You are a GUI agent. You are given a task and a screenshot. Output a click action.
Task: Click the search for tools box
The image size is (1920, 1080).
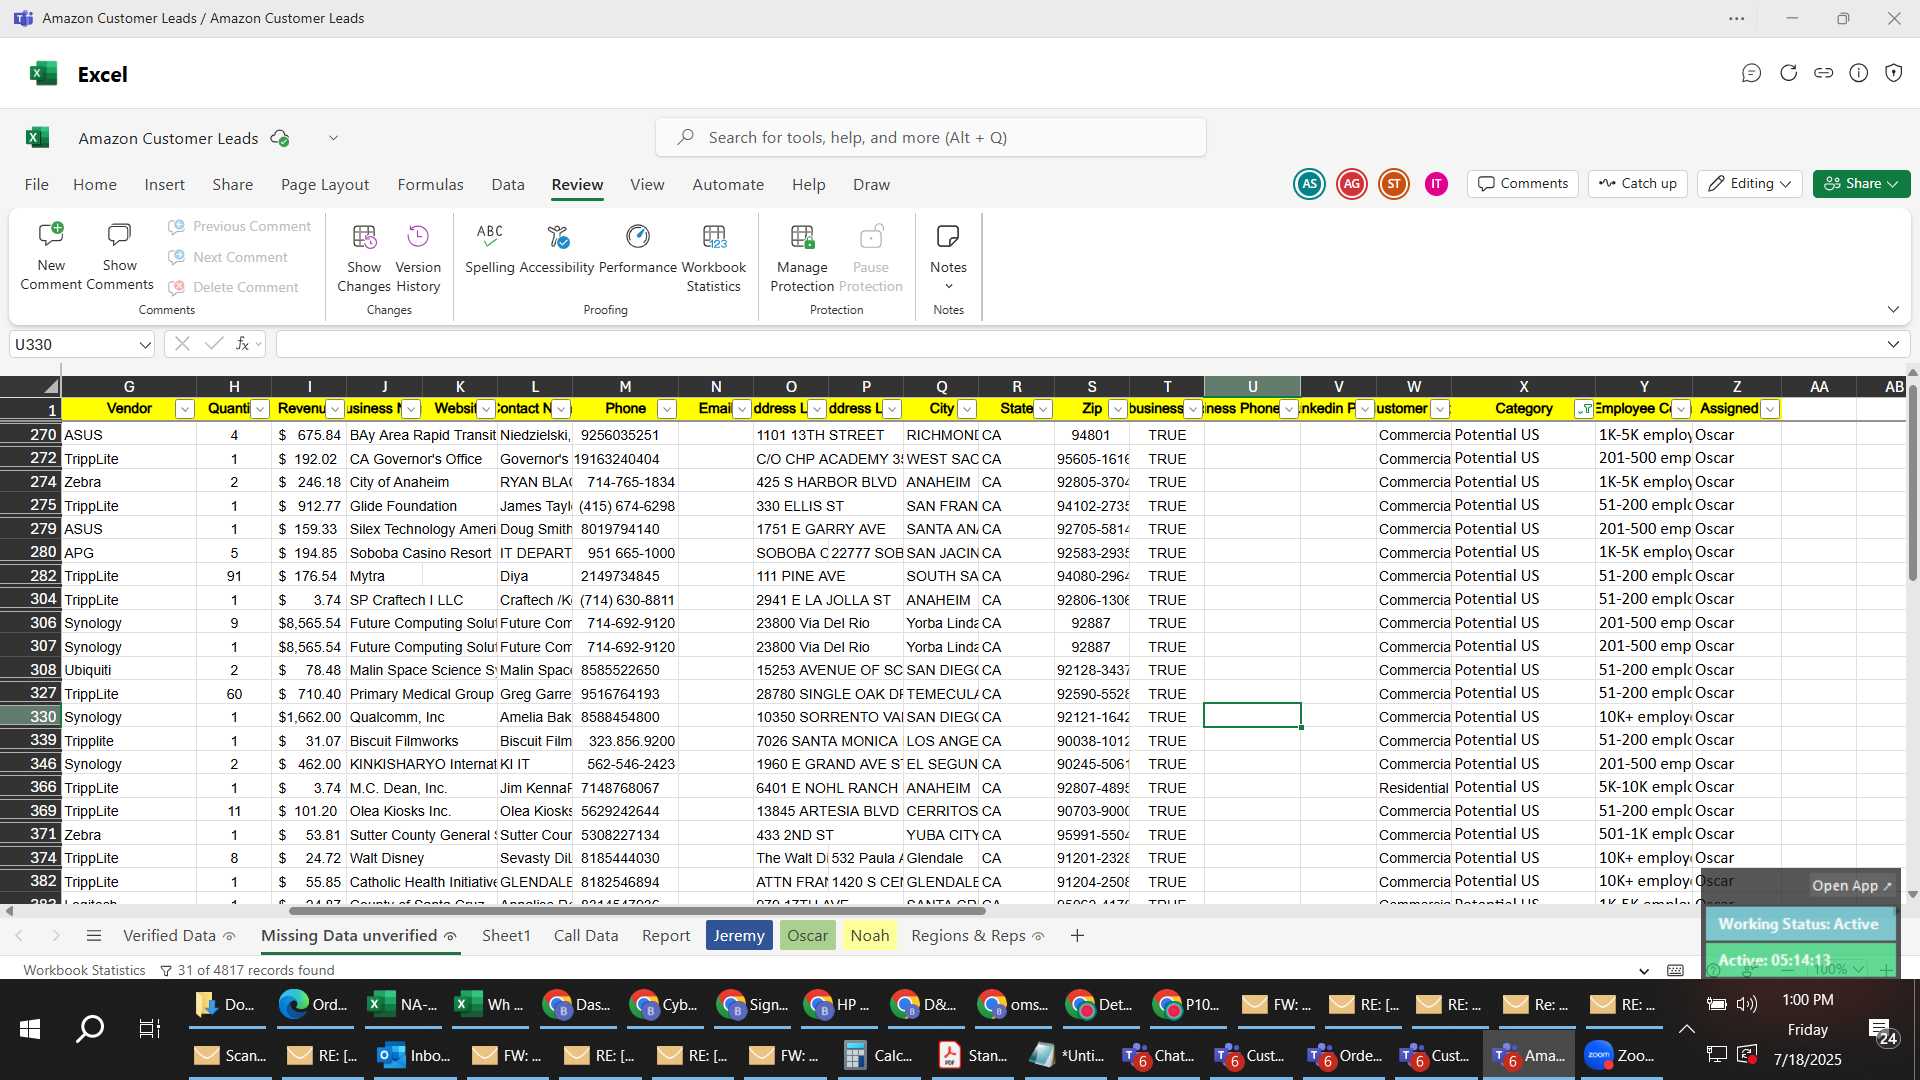931,138
